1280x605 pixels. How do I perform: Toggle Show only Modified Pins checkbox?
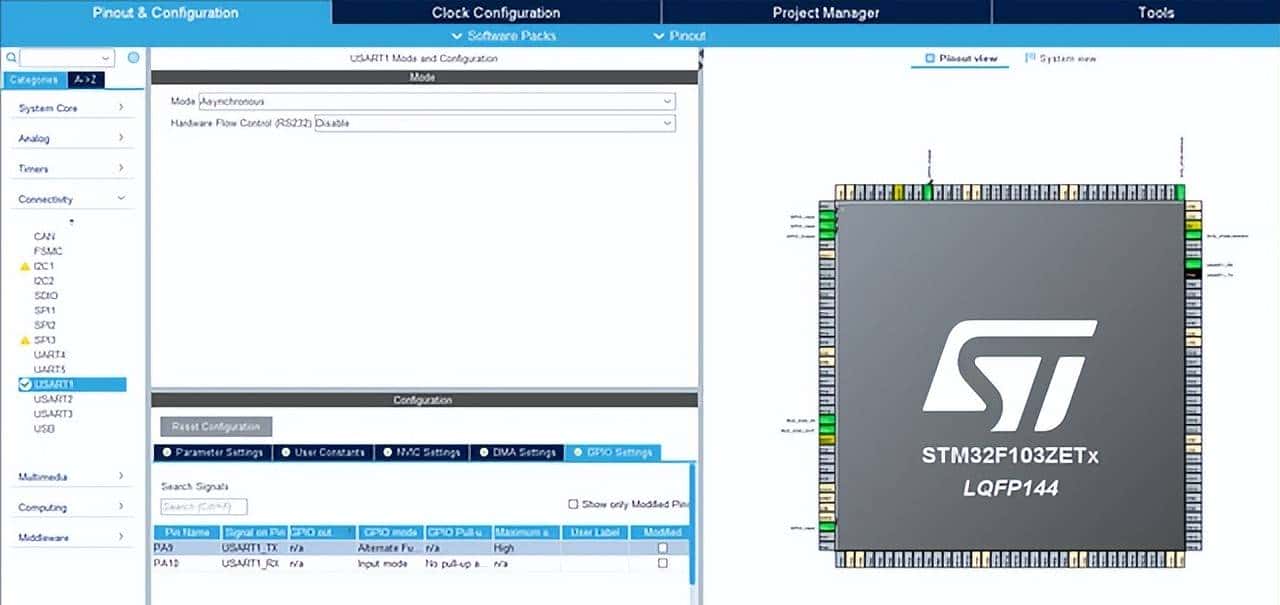[573, 504]
